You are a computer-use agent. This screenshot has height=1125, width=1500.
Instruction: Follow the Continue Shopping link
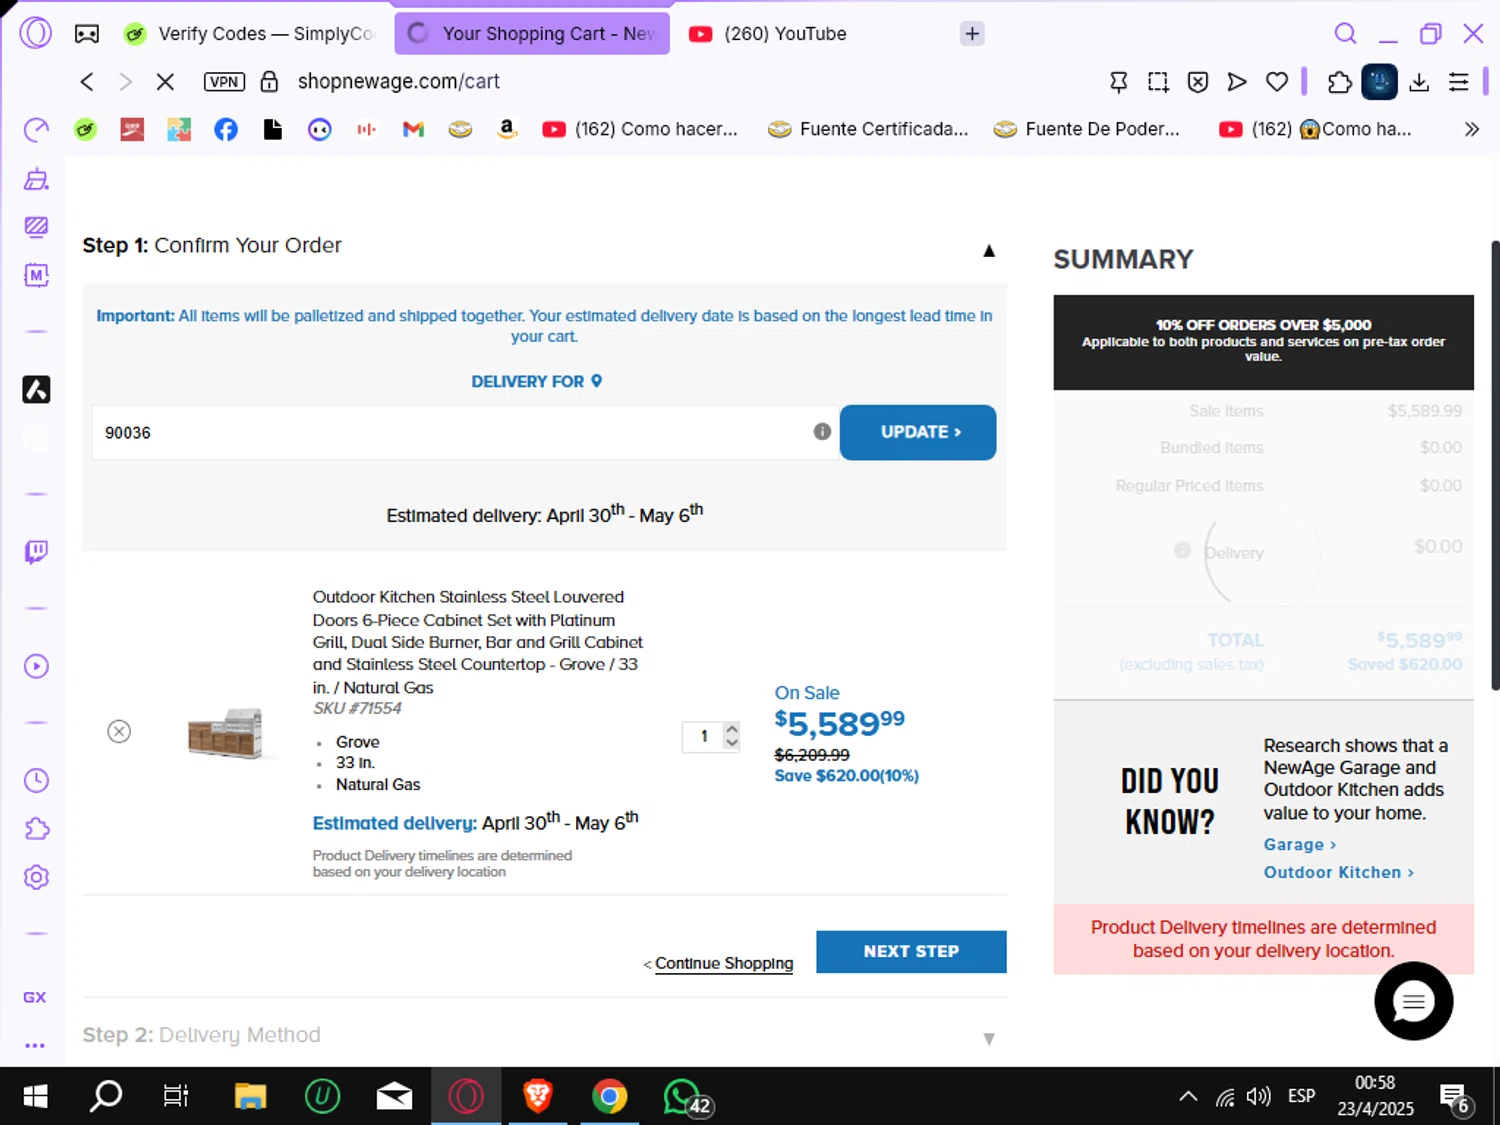pos(723,964)
